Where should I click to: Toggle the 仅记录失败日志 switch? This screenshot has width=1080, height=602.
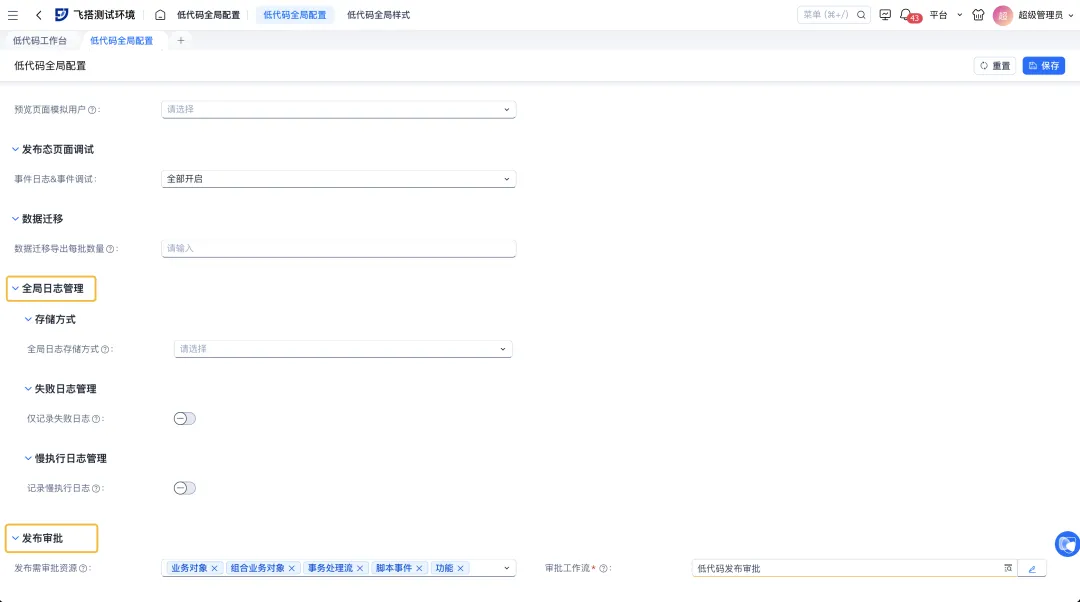[185, 419]
